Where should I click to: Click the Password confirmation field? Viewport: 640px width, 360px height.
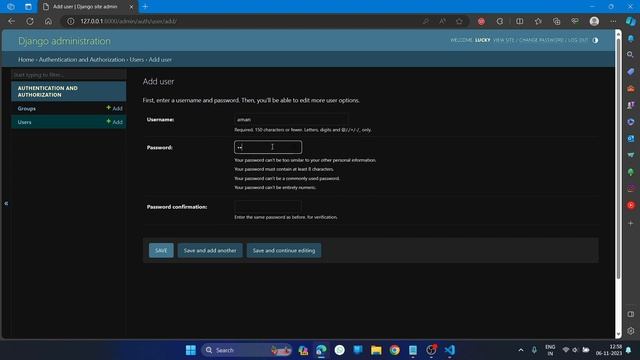(x=268, y=206)
